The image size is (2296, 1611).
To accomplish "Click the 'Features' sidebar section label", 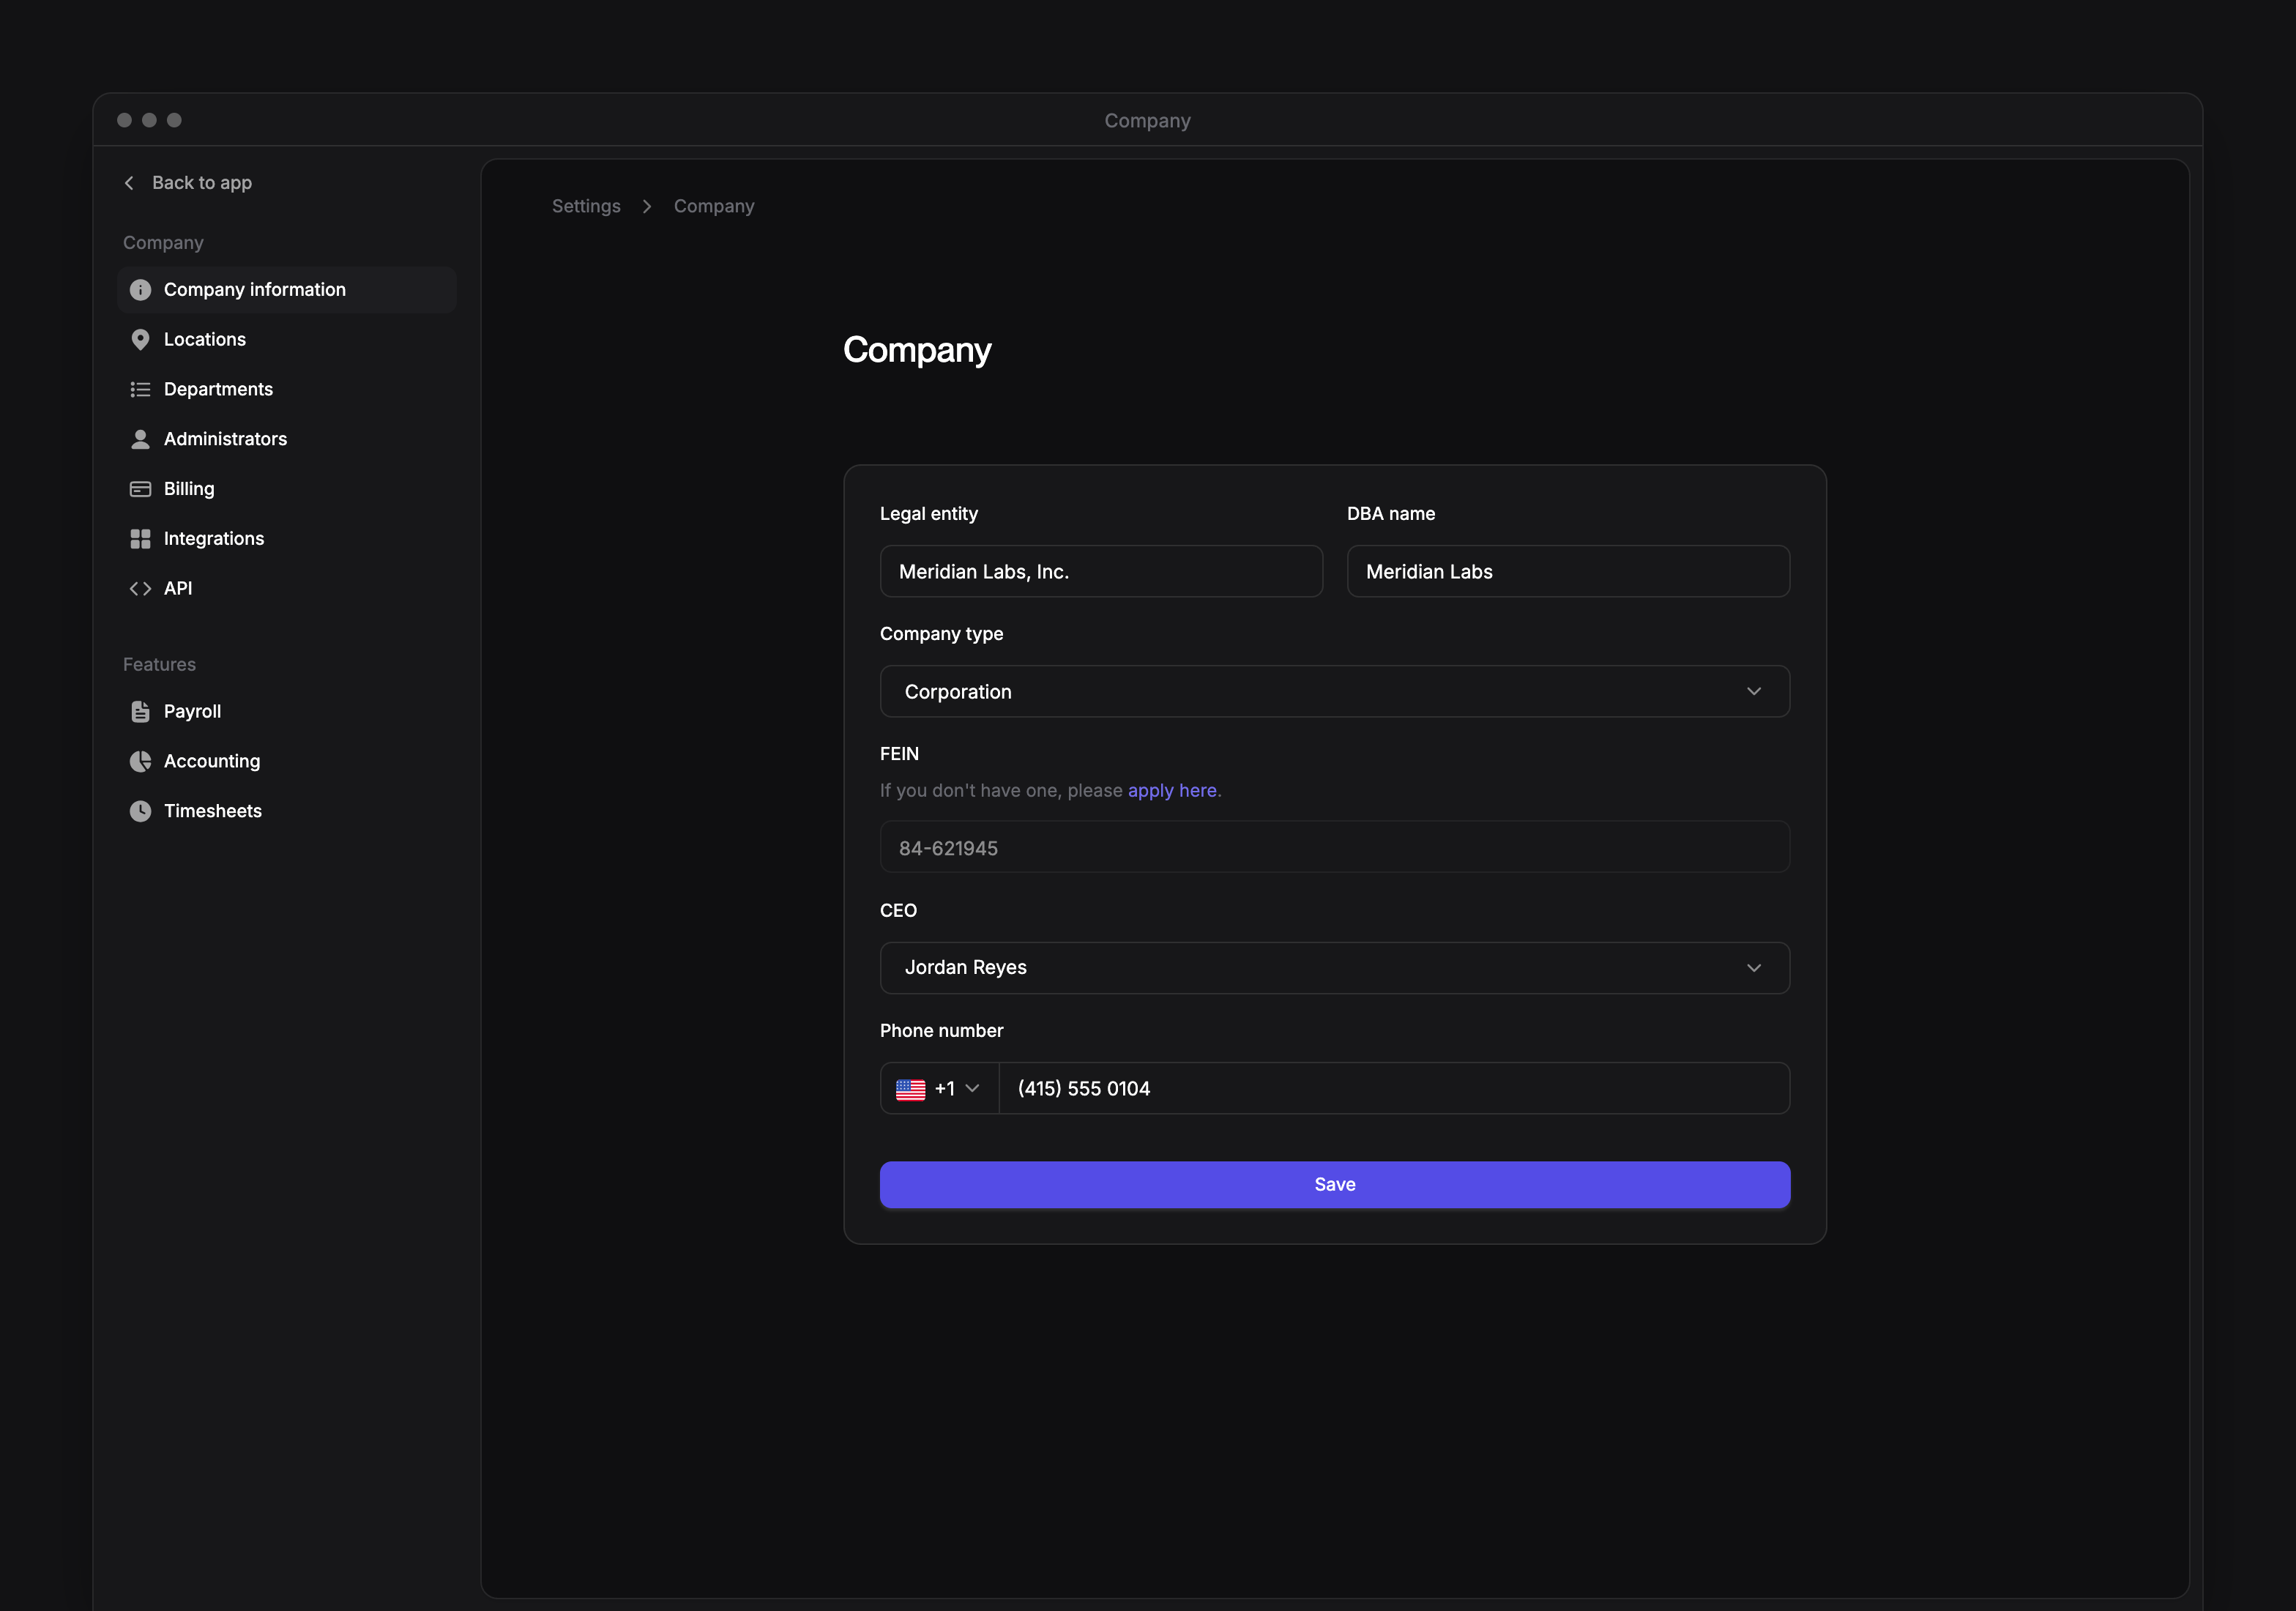I will coord(159,665).
